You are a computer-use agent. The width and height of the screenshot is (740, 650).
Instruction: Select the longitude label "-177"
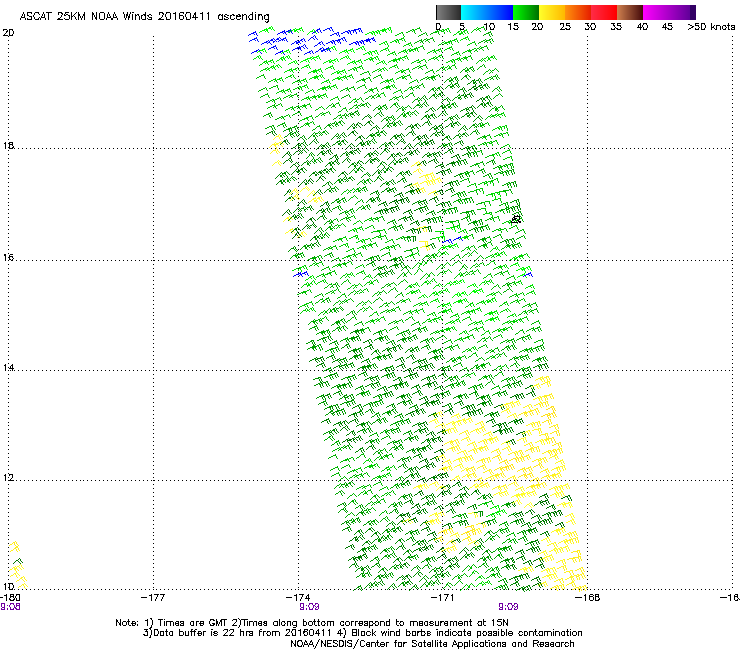point(153,598)
